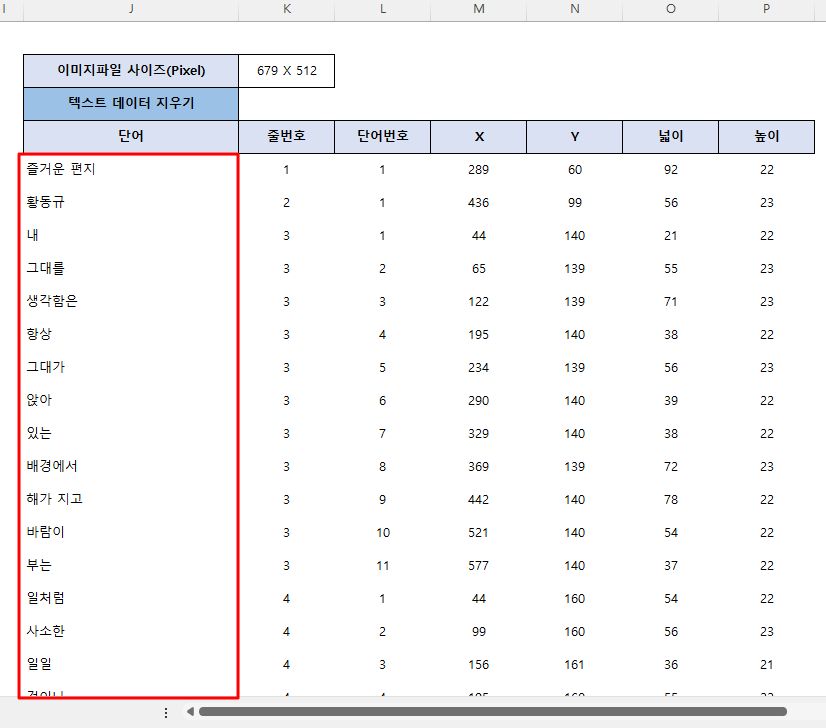The image size is (826, 728).
Task: Click 넓이 value 78 in 해가 지고 row
Action: [671, 500]
